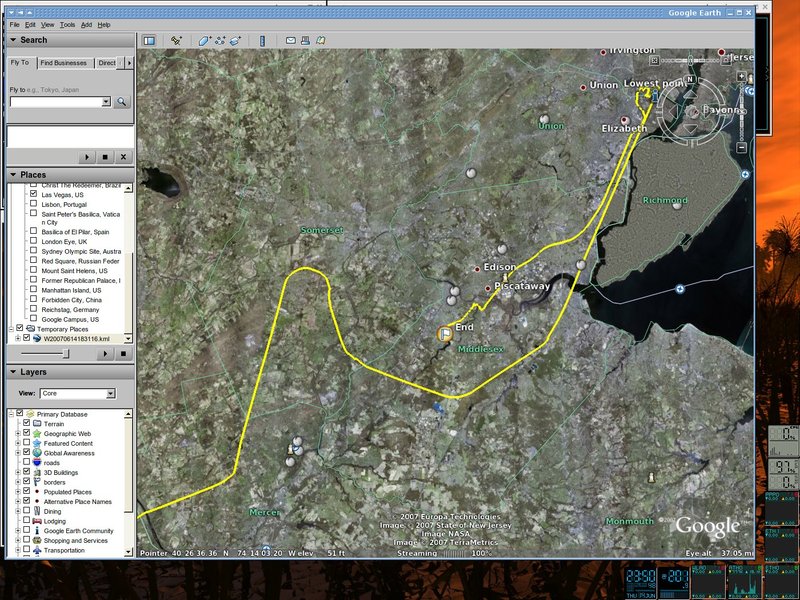This screenshot has width=800, height=600.
Task: Click the stop button under search results
Action: 105,157
